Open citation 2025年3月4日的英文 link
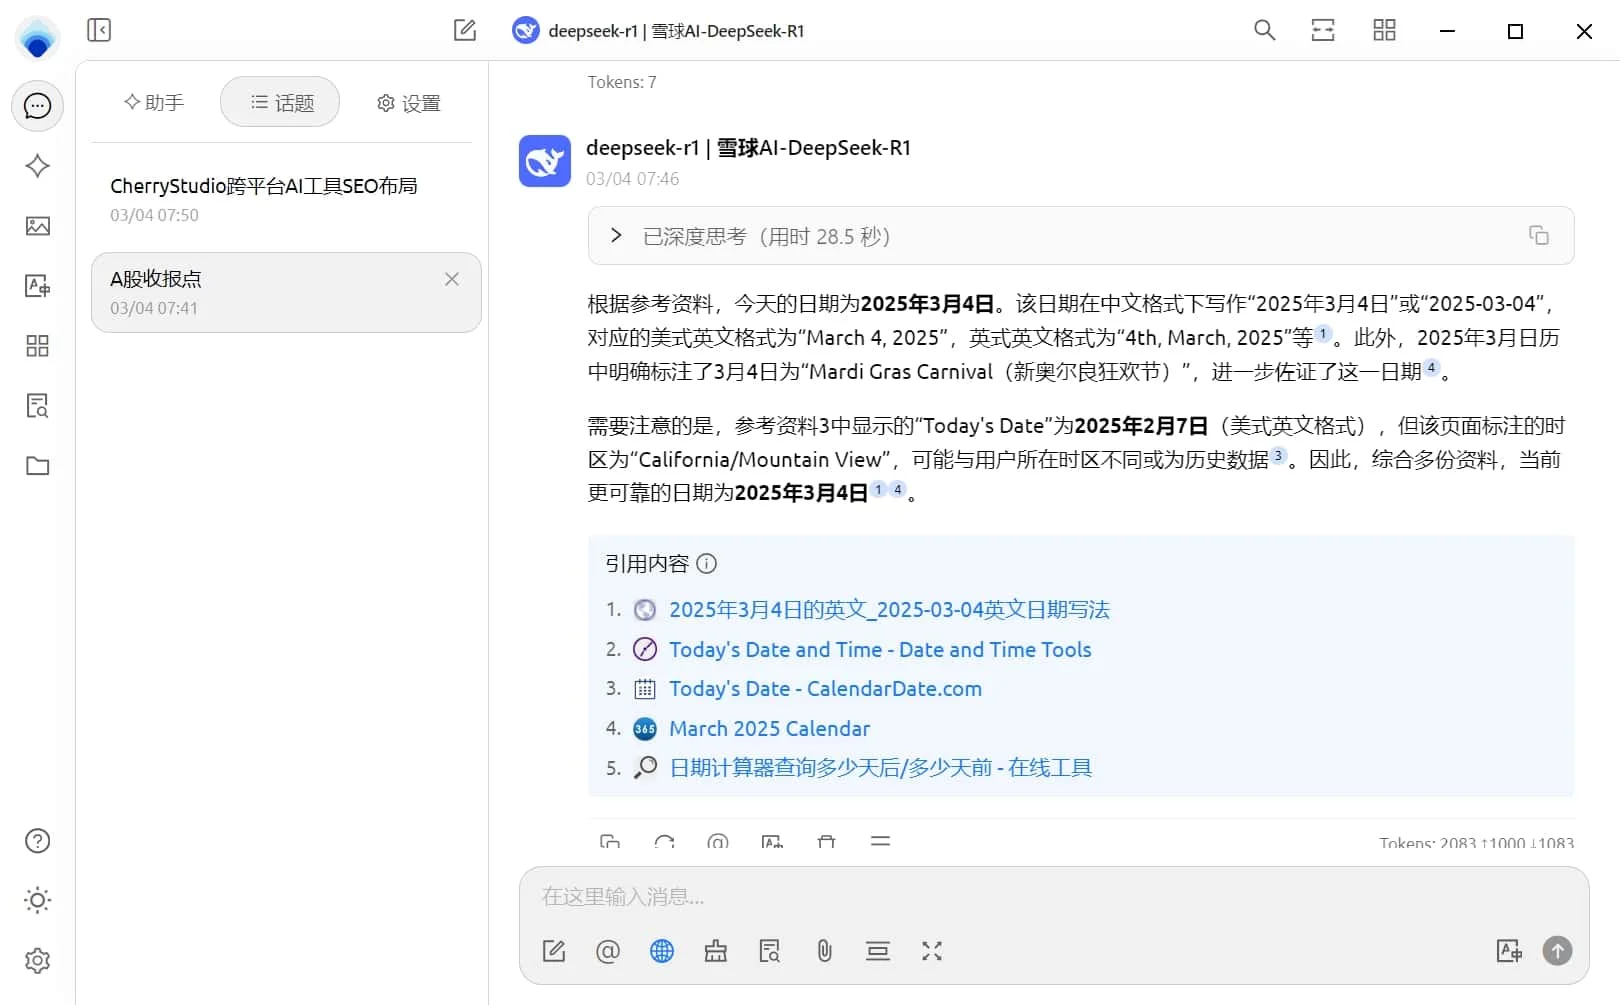This screenshot has width=1620, height=1005. 889,610
